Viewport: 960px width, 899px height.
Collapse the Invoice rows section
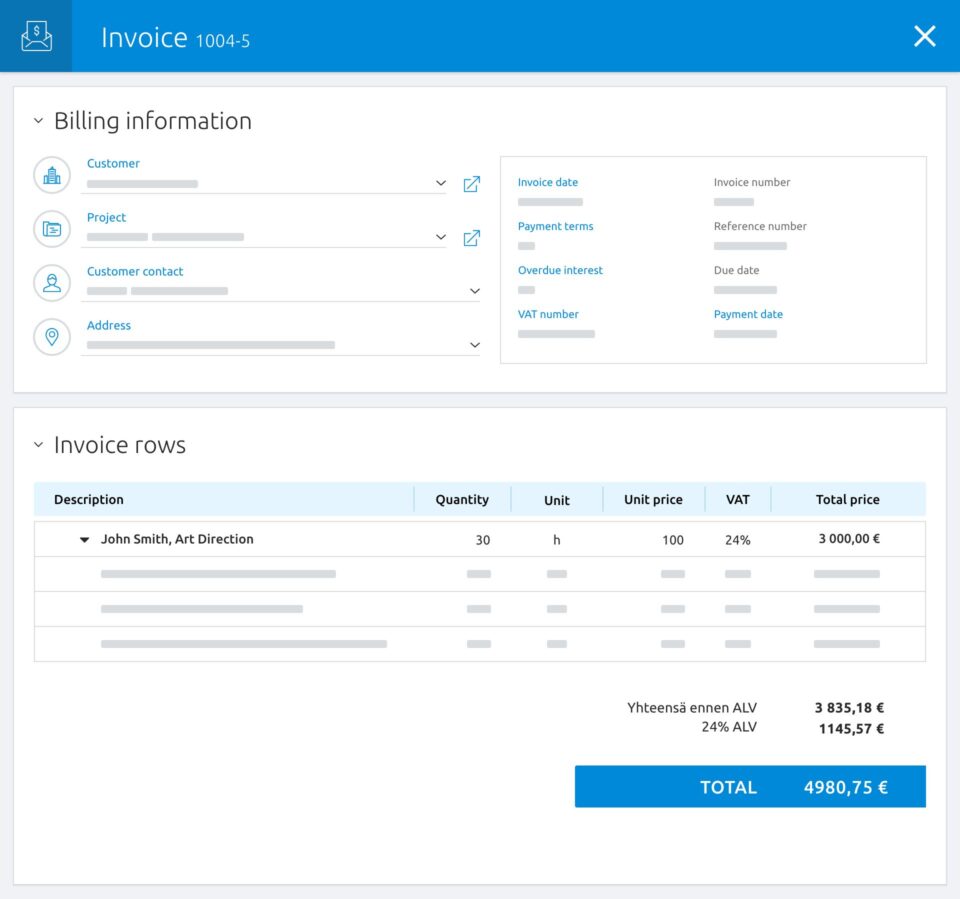click(38, 445)
